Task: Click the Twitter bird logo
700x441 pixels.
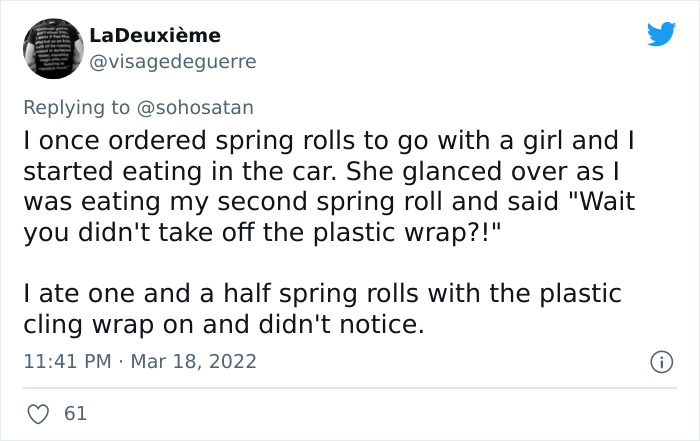Action: [661, 34]
